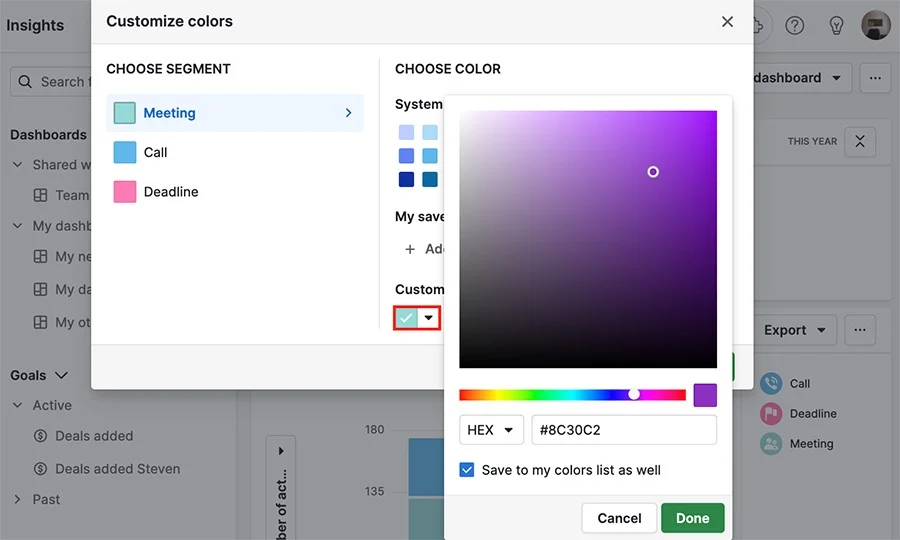The height and width of the screenshot is (540, 900).
Task: Expand the Past goals group
Action: point(17,499)
